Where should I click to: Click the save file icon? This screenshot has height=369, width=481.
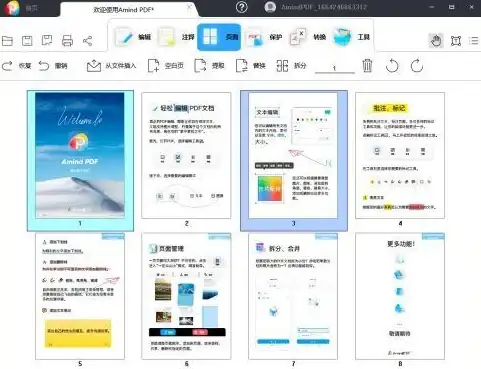[x=27, y=41]
